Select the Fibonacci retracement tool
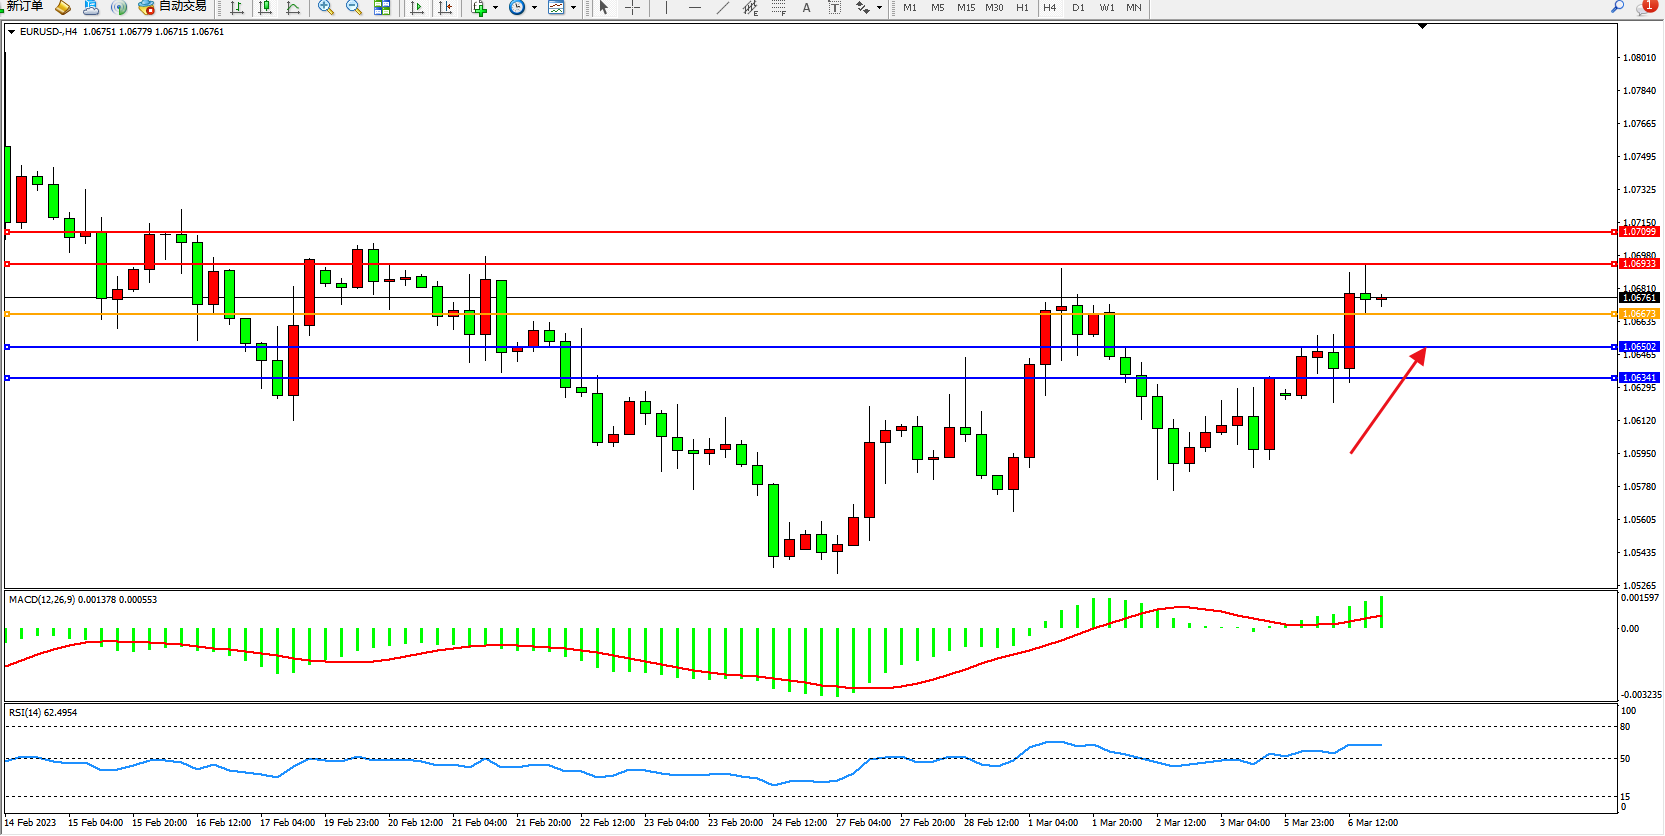Screen dimensions: 1665x836 click(x=779, y=8)
